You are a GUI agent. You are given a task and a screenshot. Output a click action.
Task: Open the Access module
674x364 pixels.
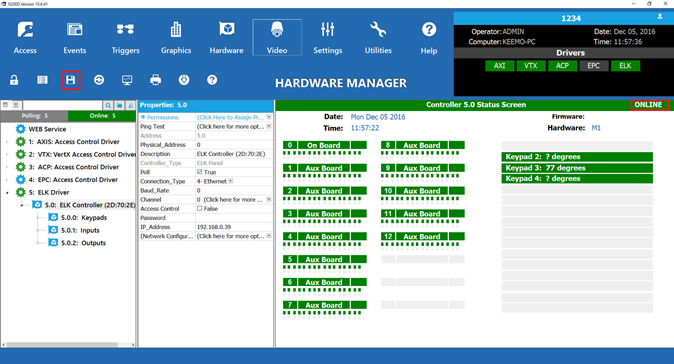[25, 38]
